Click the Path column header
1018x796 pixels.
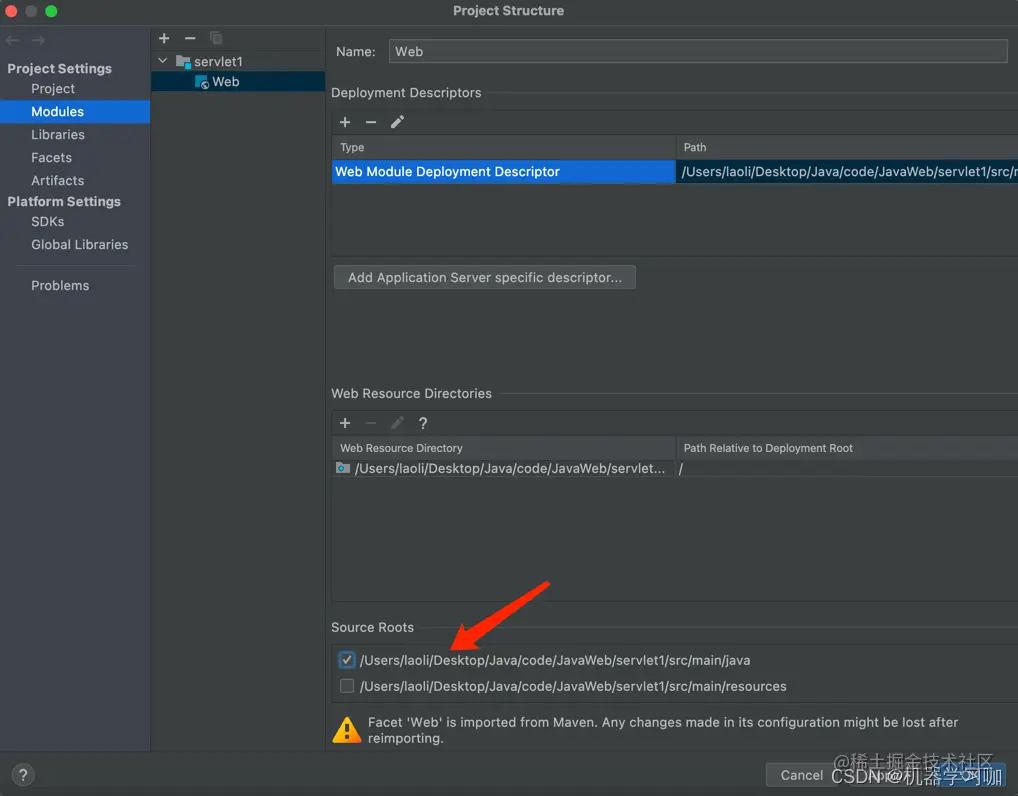pos(847,147)
